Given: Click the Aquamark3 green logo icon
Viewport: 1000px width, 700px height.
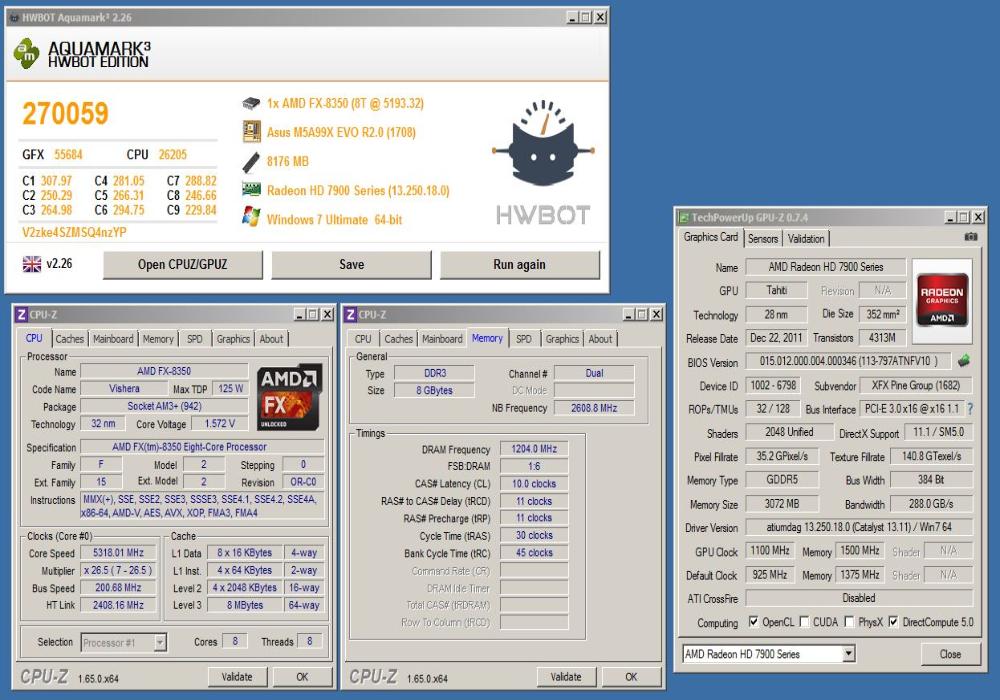Looking at the screenshot, I should [27, 53].
